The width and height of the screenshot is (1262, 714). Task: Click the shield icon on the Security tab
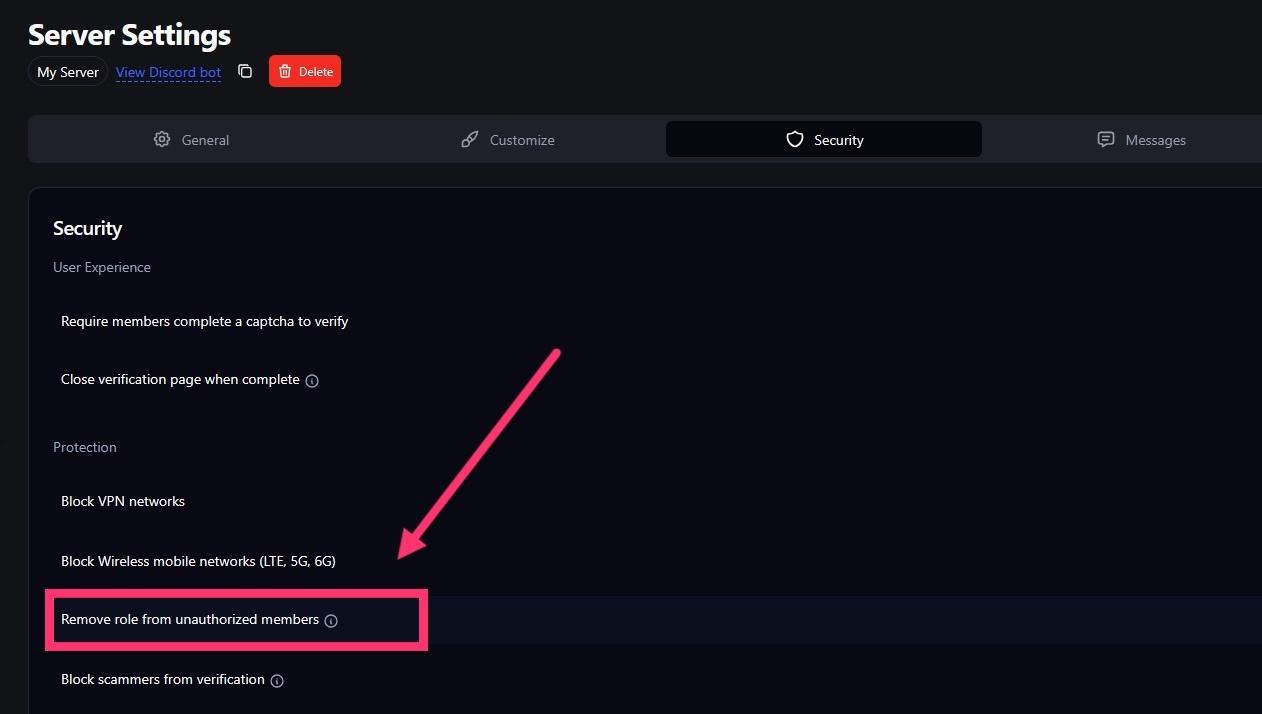(x=795, y=140)
